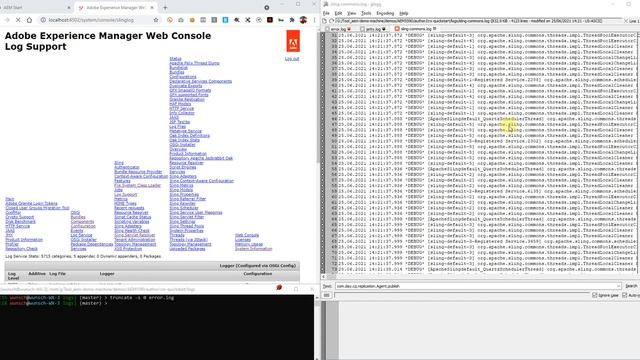Screen dimensions: 640x360
Task: Click the Logger column header
Action: [x=107, y=274]
